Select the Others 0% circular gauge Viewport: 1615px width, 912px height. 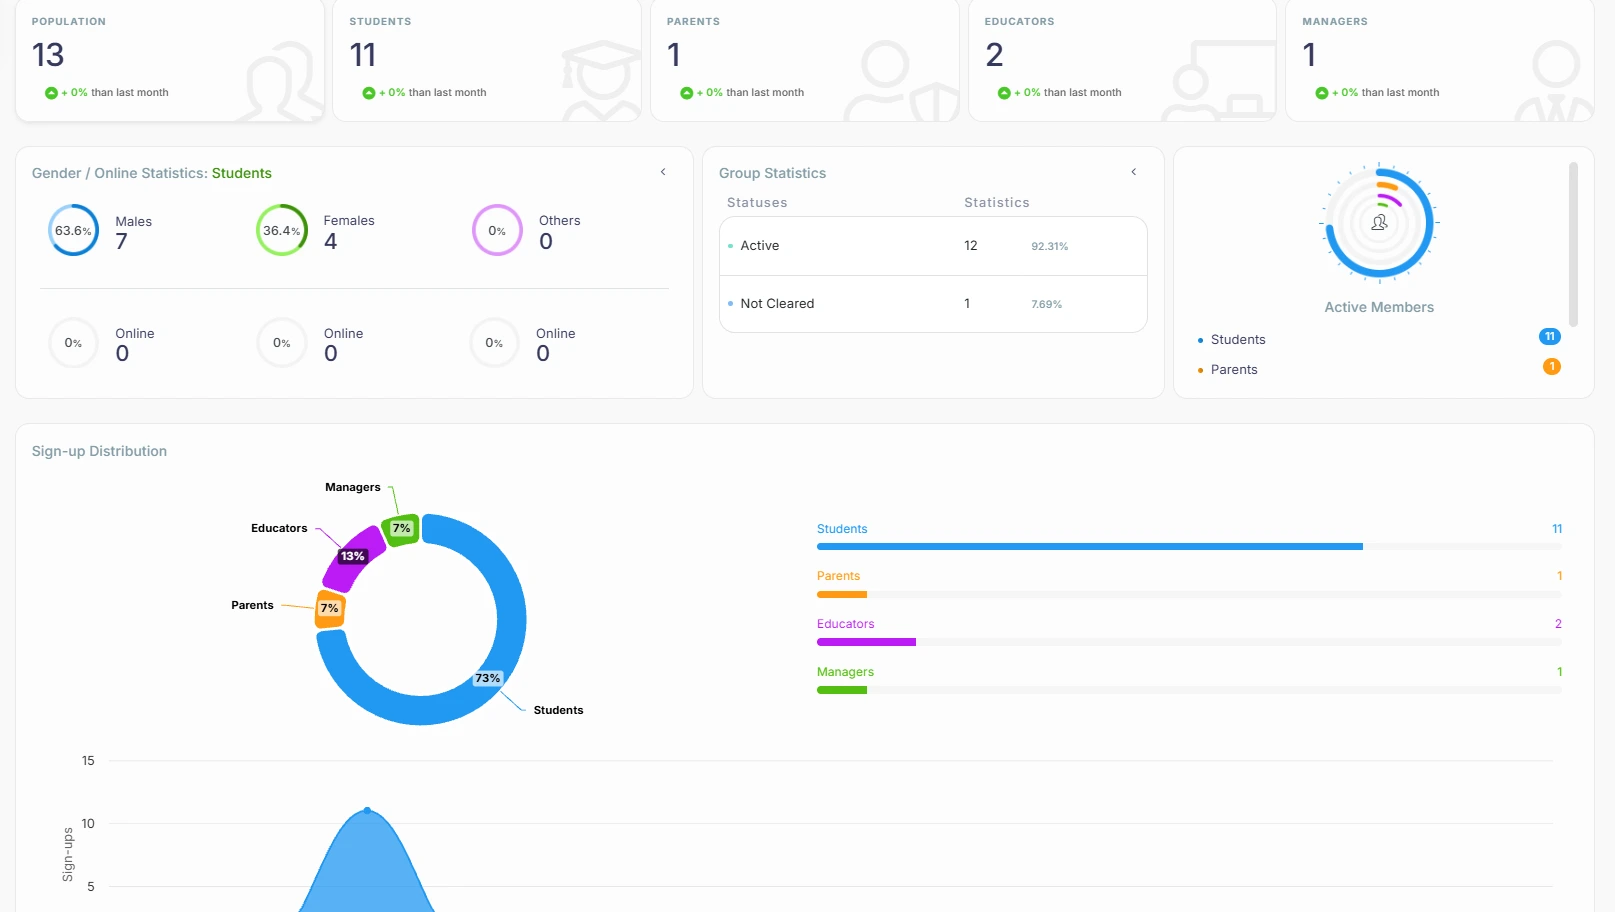(497, 230)
